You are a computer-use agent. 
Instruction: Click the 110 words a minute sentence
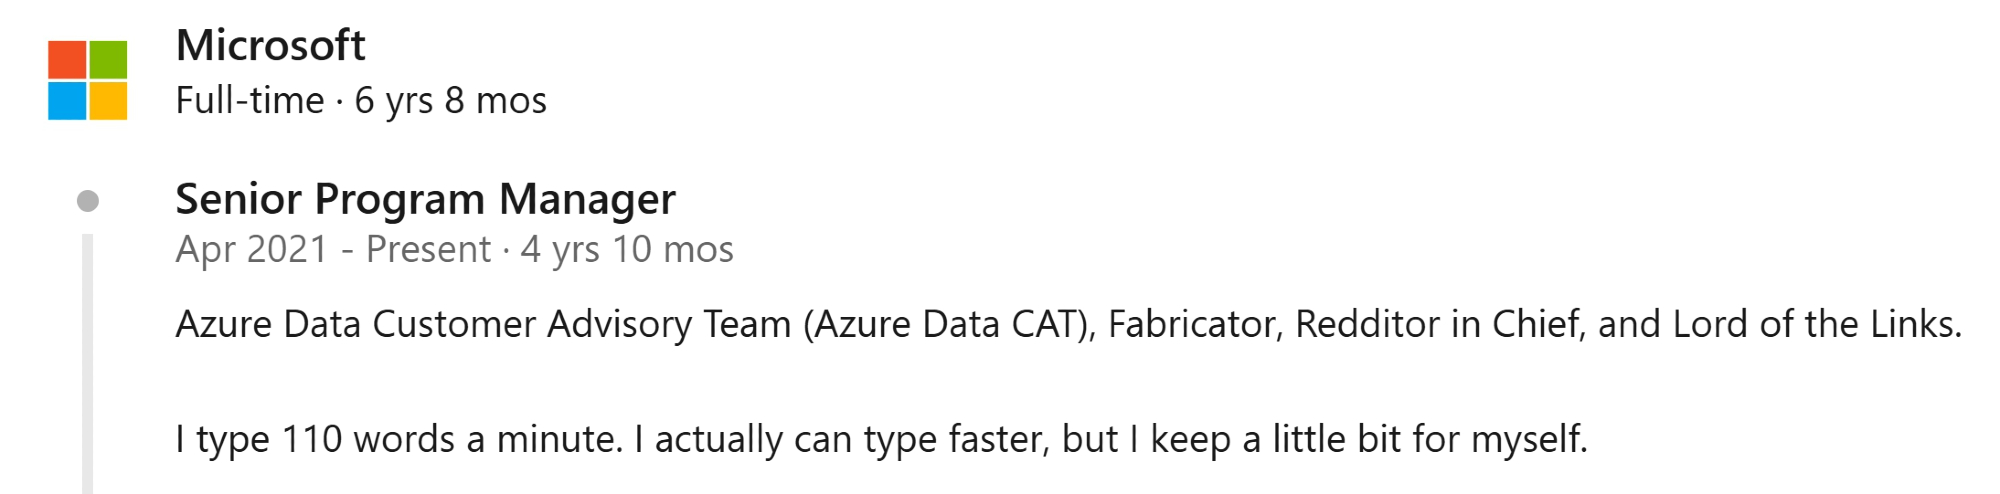(400, 439)
